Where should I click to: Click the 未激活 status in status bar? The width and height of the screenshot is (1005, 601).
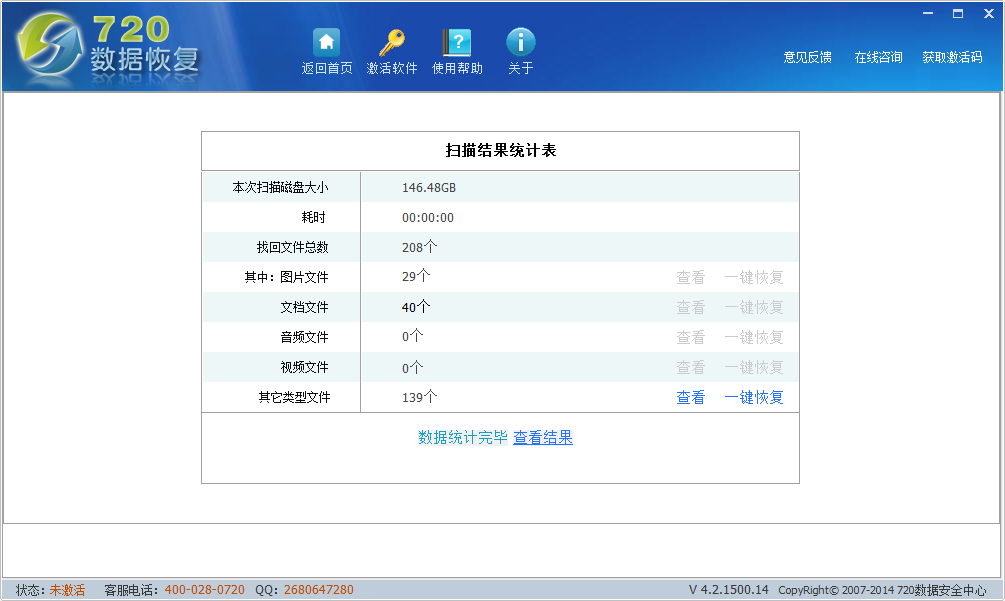[67, 590]
